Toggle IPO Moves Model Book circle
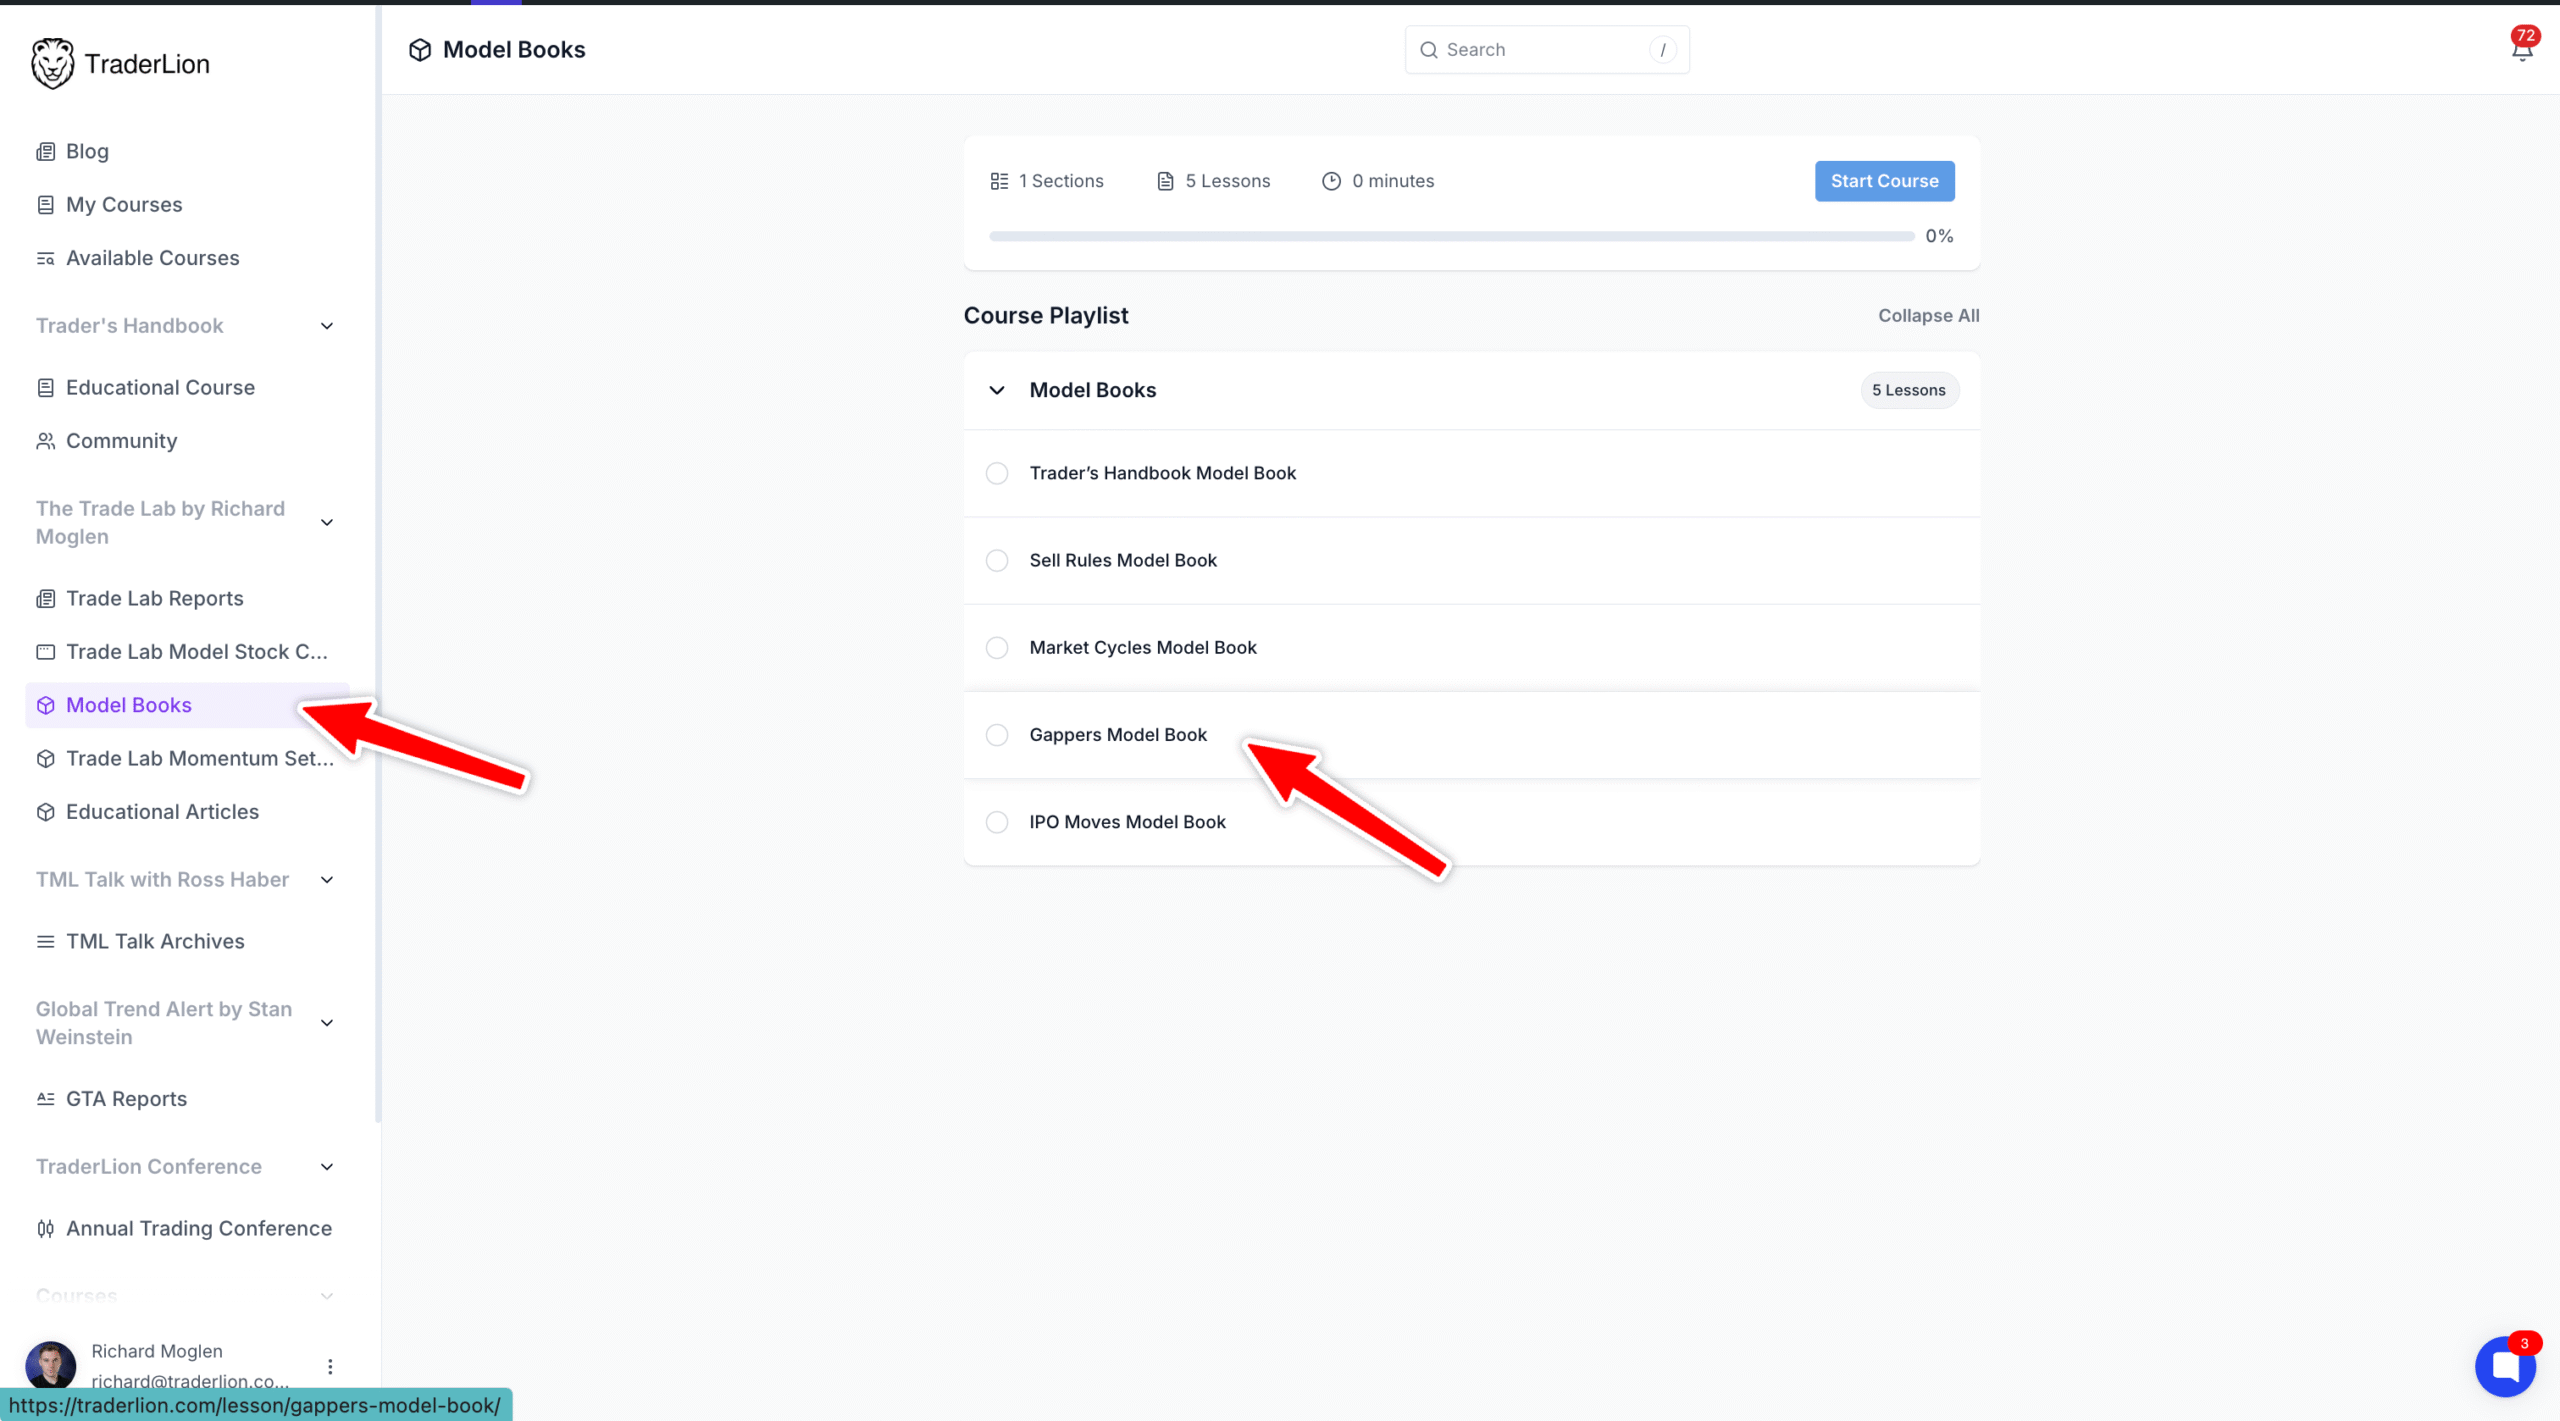The width and height of the screenshot is (2560, 1421). [997, 822]
